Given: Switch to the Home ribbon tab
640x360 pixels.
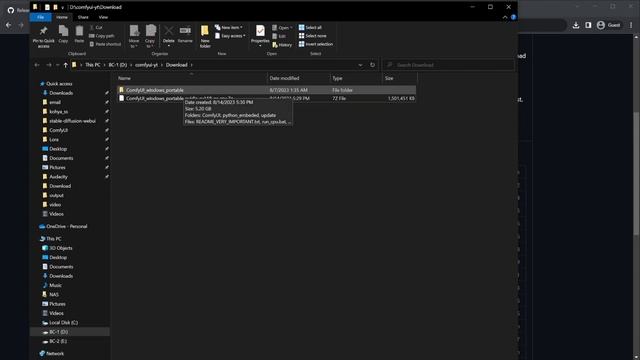Looking at the screenshot, I should (x=62, y=17).
